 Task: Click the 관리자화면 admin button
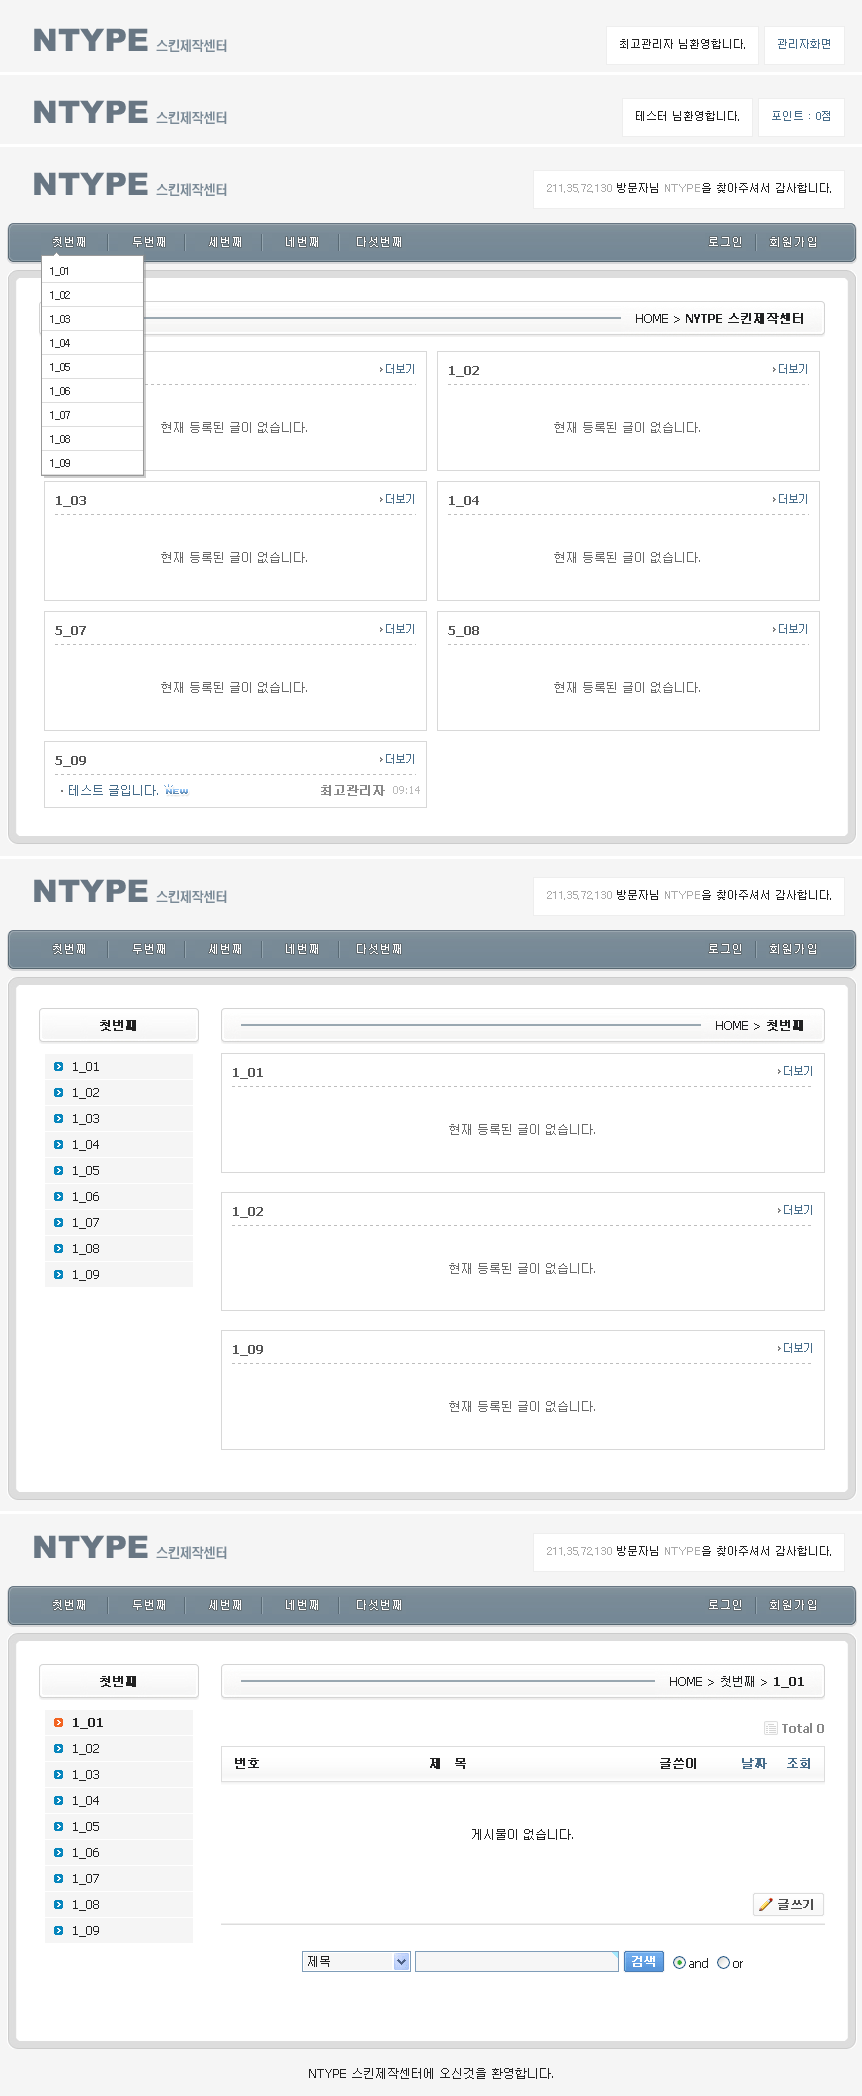[804, 45]
